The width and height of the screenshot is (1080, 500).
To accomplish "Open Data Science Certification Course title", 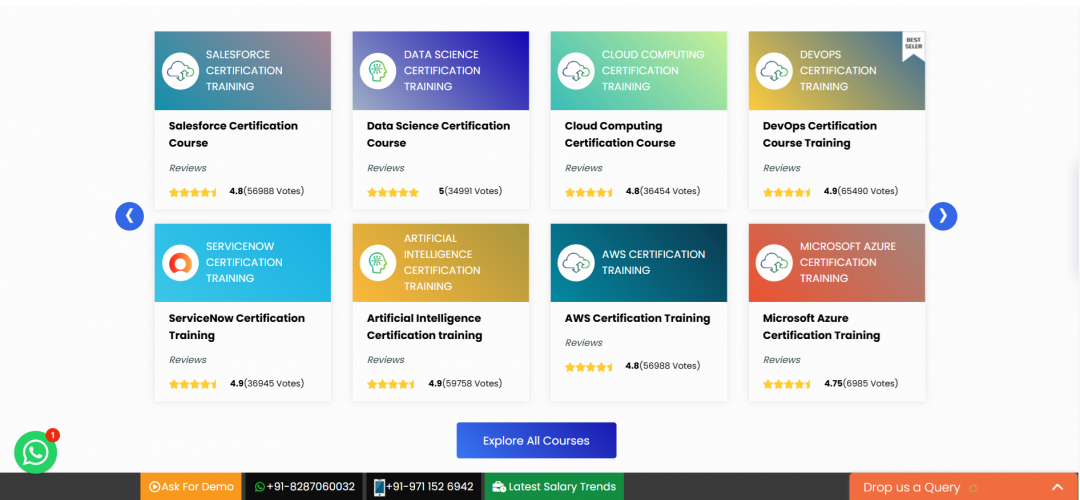I will point(438,134).
